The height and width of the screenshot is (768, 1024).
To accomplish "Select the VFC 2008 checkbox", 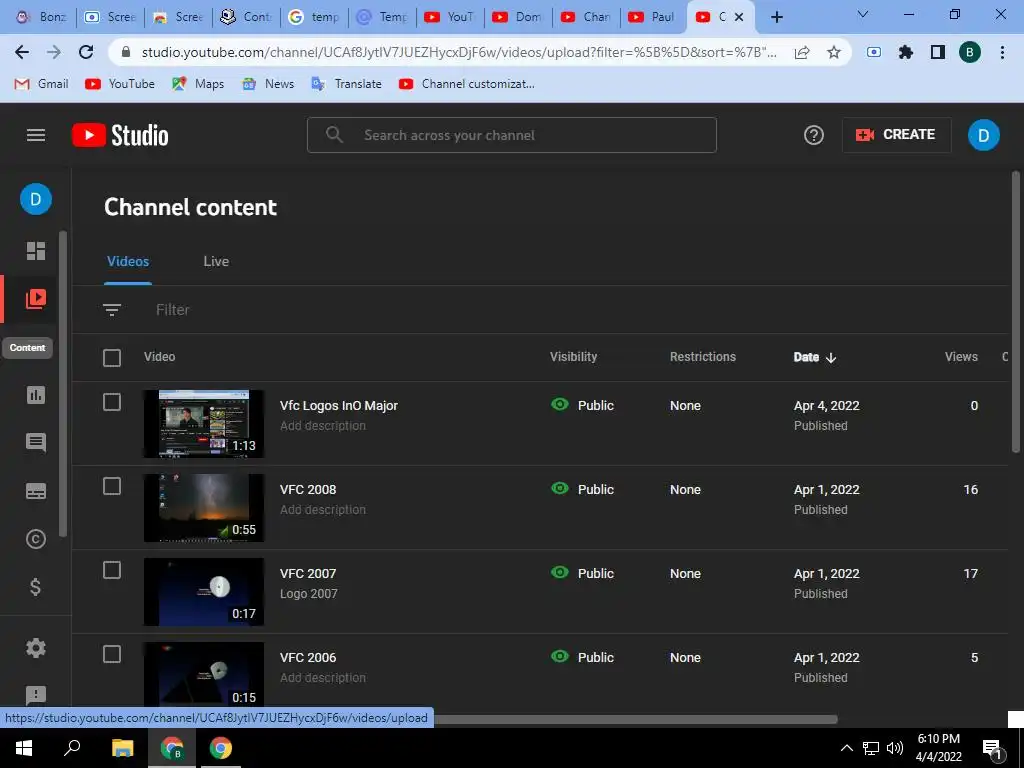I will 112,486.
